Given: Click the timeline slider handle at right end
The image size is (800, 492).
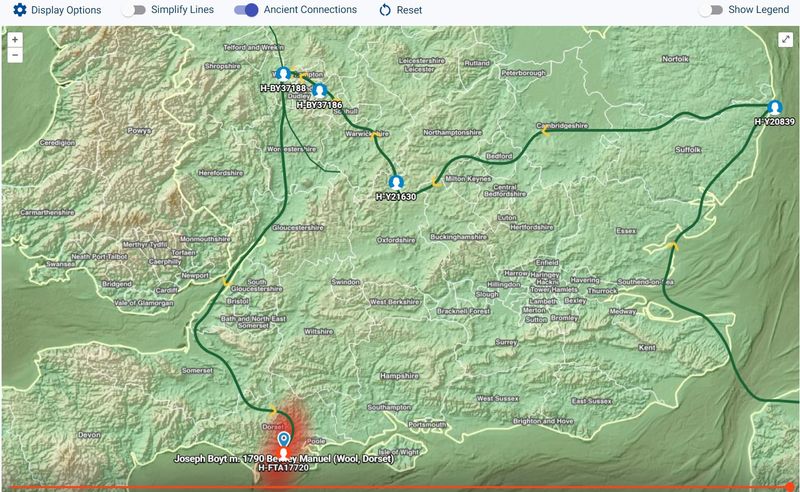Looking at the screenshot, I should [791, 487].
